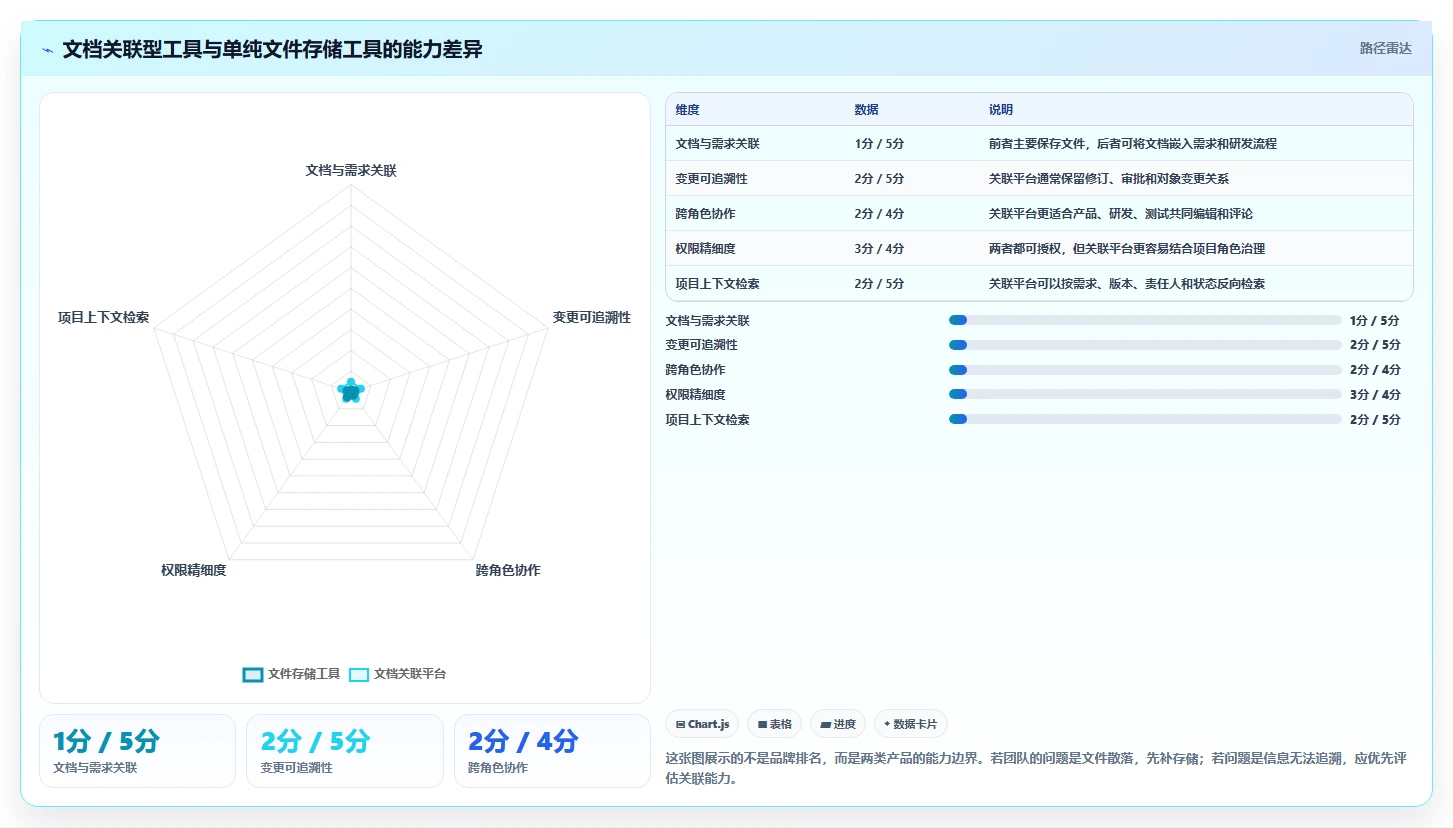This screenshot has height=828, width=1453.
Task: Click the 项目上下文检索 progress bar
Action: pos(1145,419)
